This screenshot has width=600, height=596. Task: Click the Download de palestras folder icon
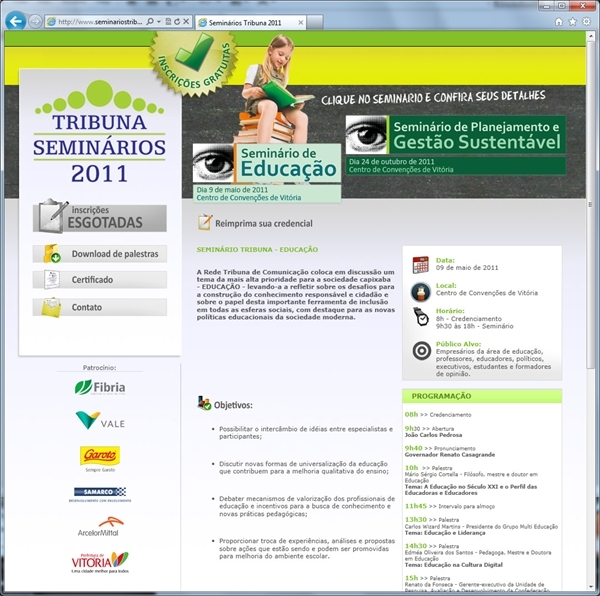pyautogui.click(x=52, y=254)
